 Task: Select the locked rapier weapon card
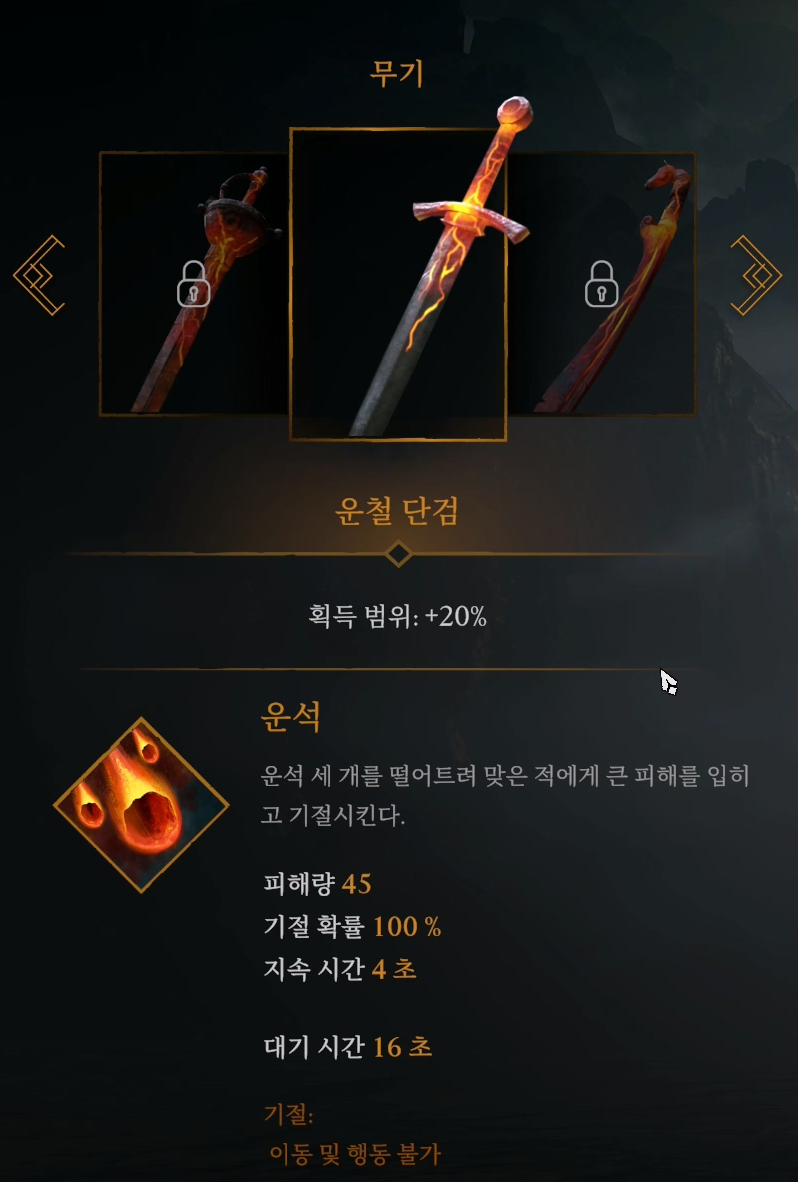click(194, 283)
